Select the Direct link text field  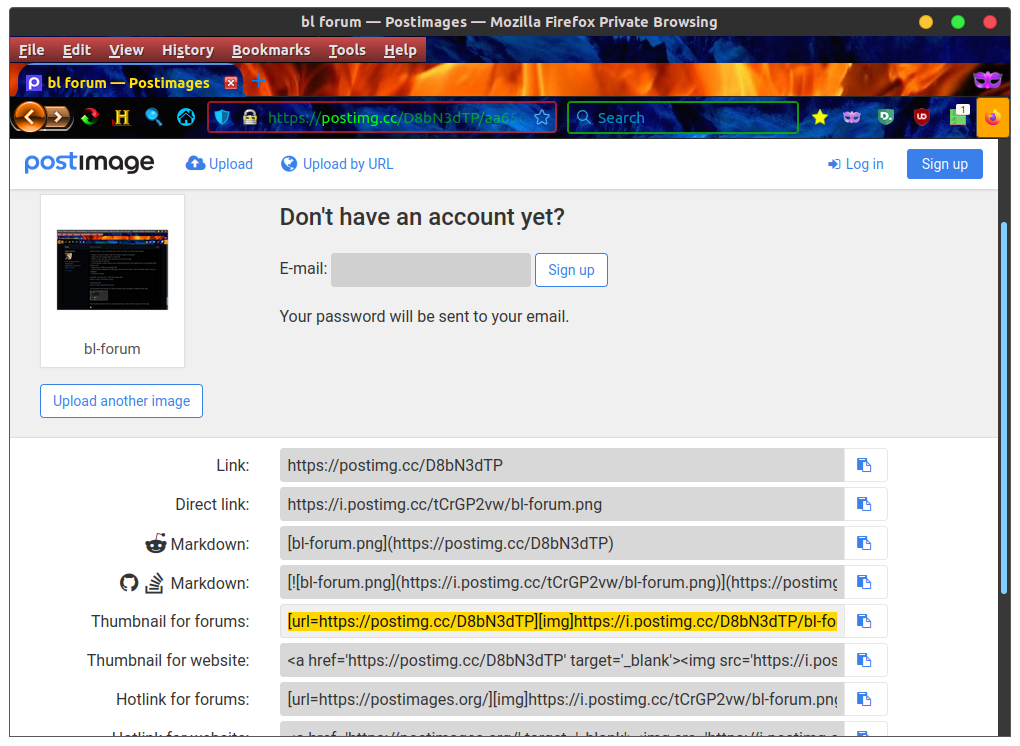click(x=562, y=504)
